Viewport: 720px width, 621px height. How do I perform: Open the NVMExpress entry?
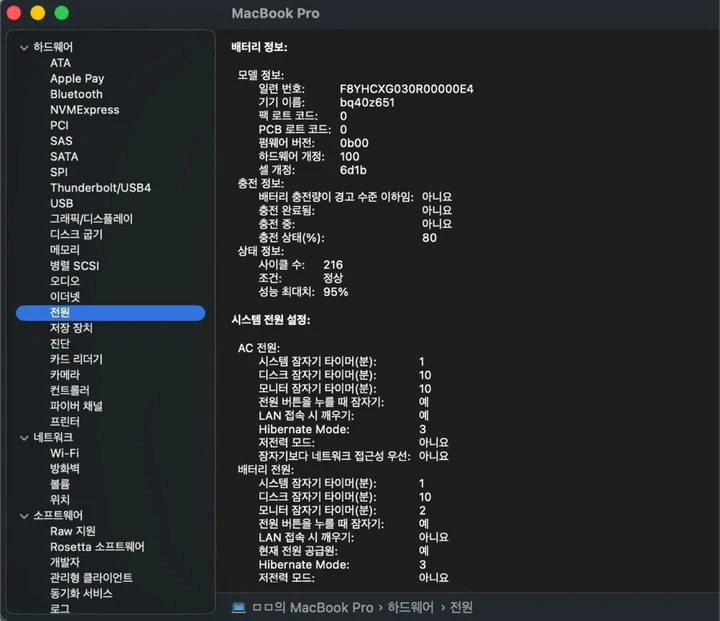click(84, 110)
